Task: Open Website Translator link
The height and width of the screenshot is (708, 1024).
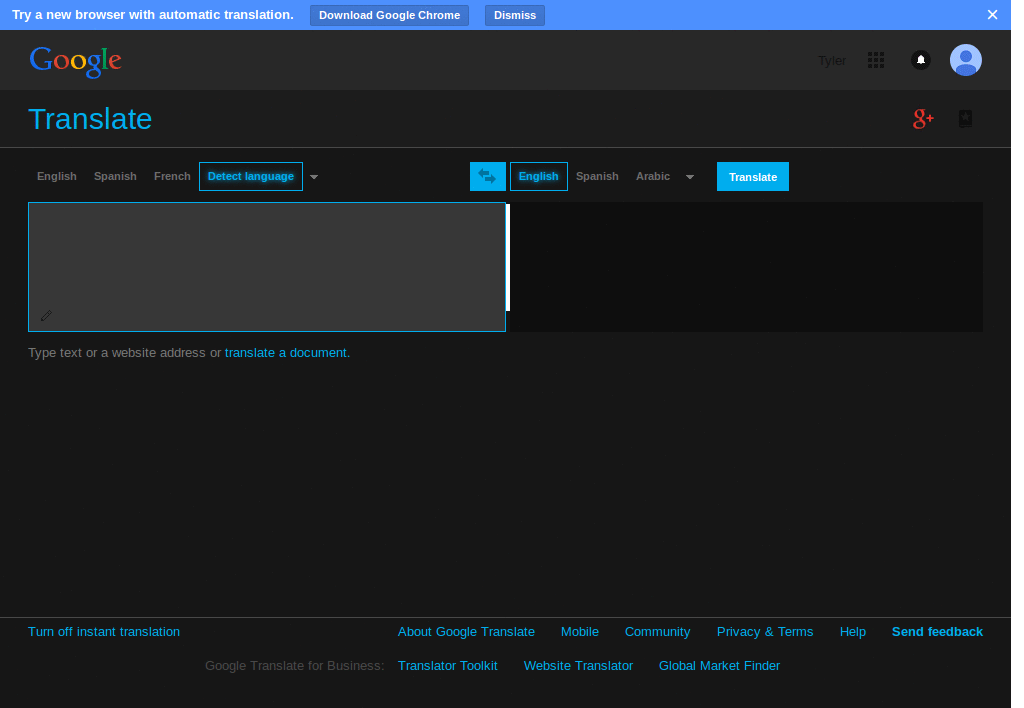Action: pyautogui.click(x=579, y=666)
